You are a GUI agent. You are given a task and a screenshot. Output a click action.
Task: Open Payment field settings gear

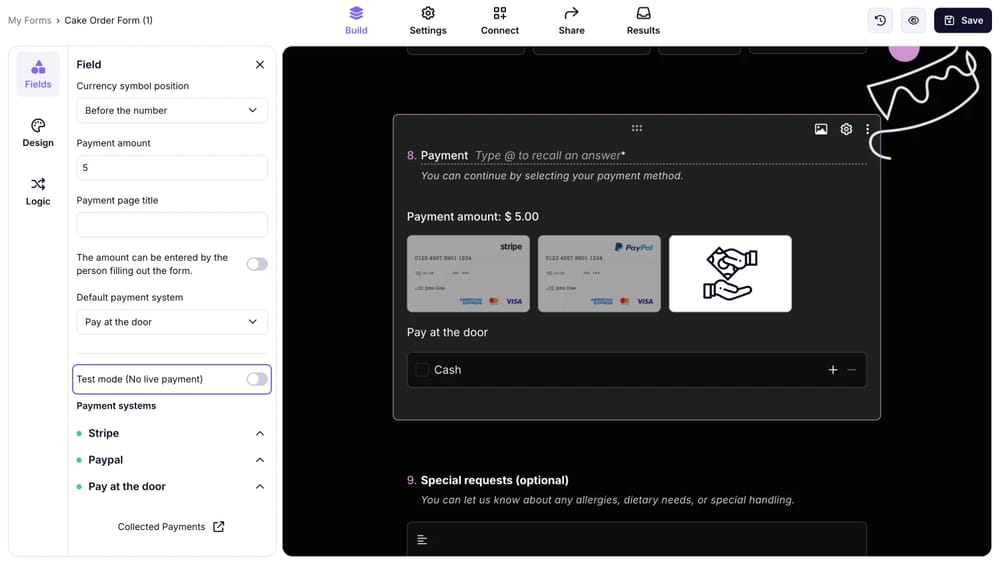[846, 129]
